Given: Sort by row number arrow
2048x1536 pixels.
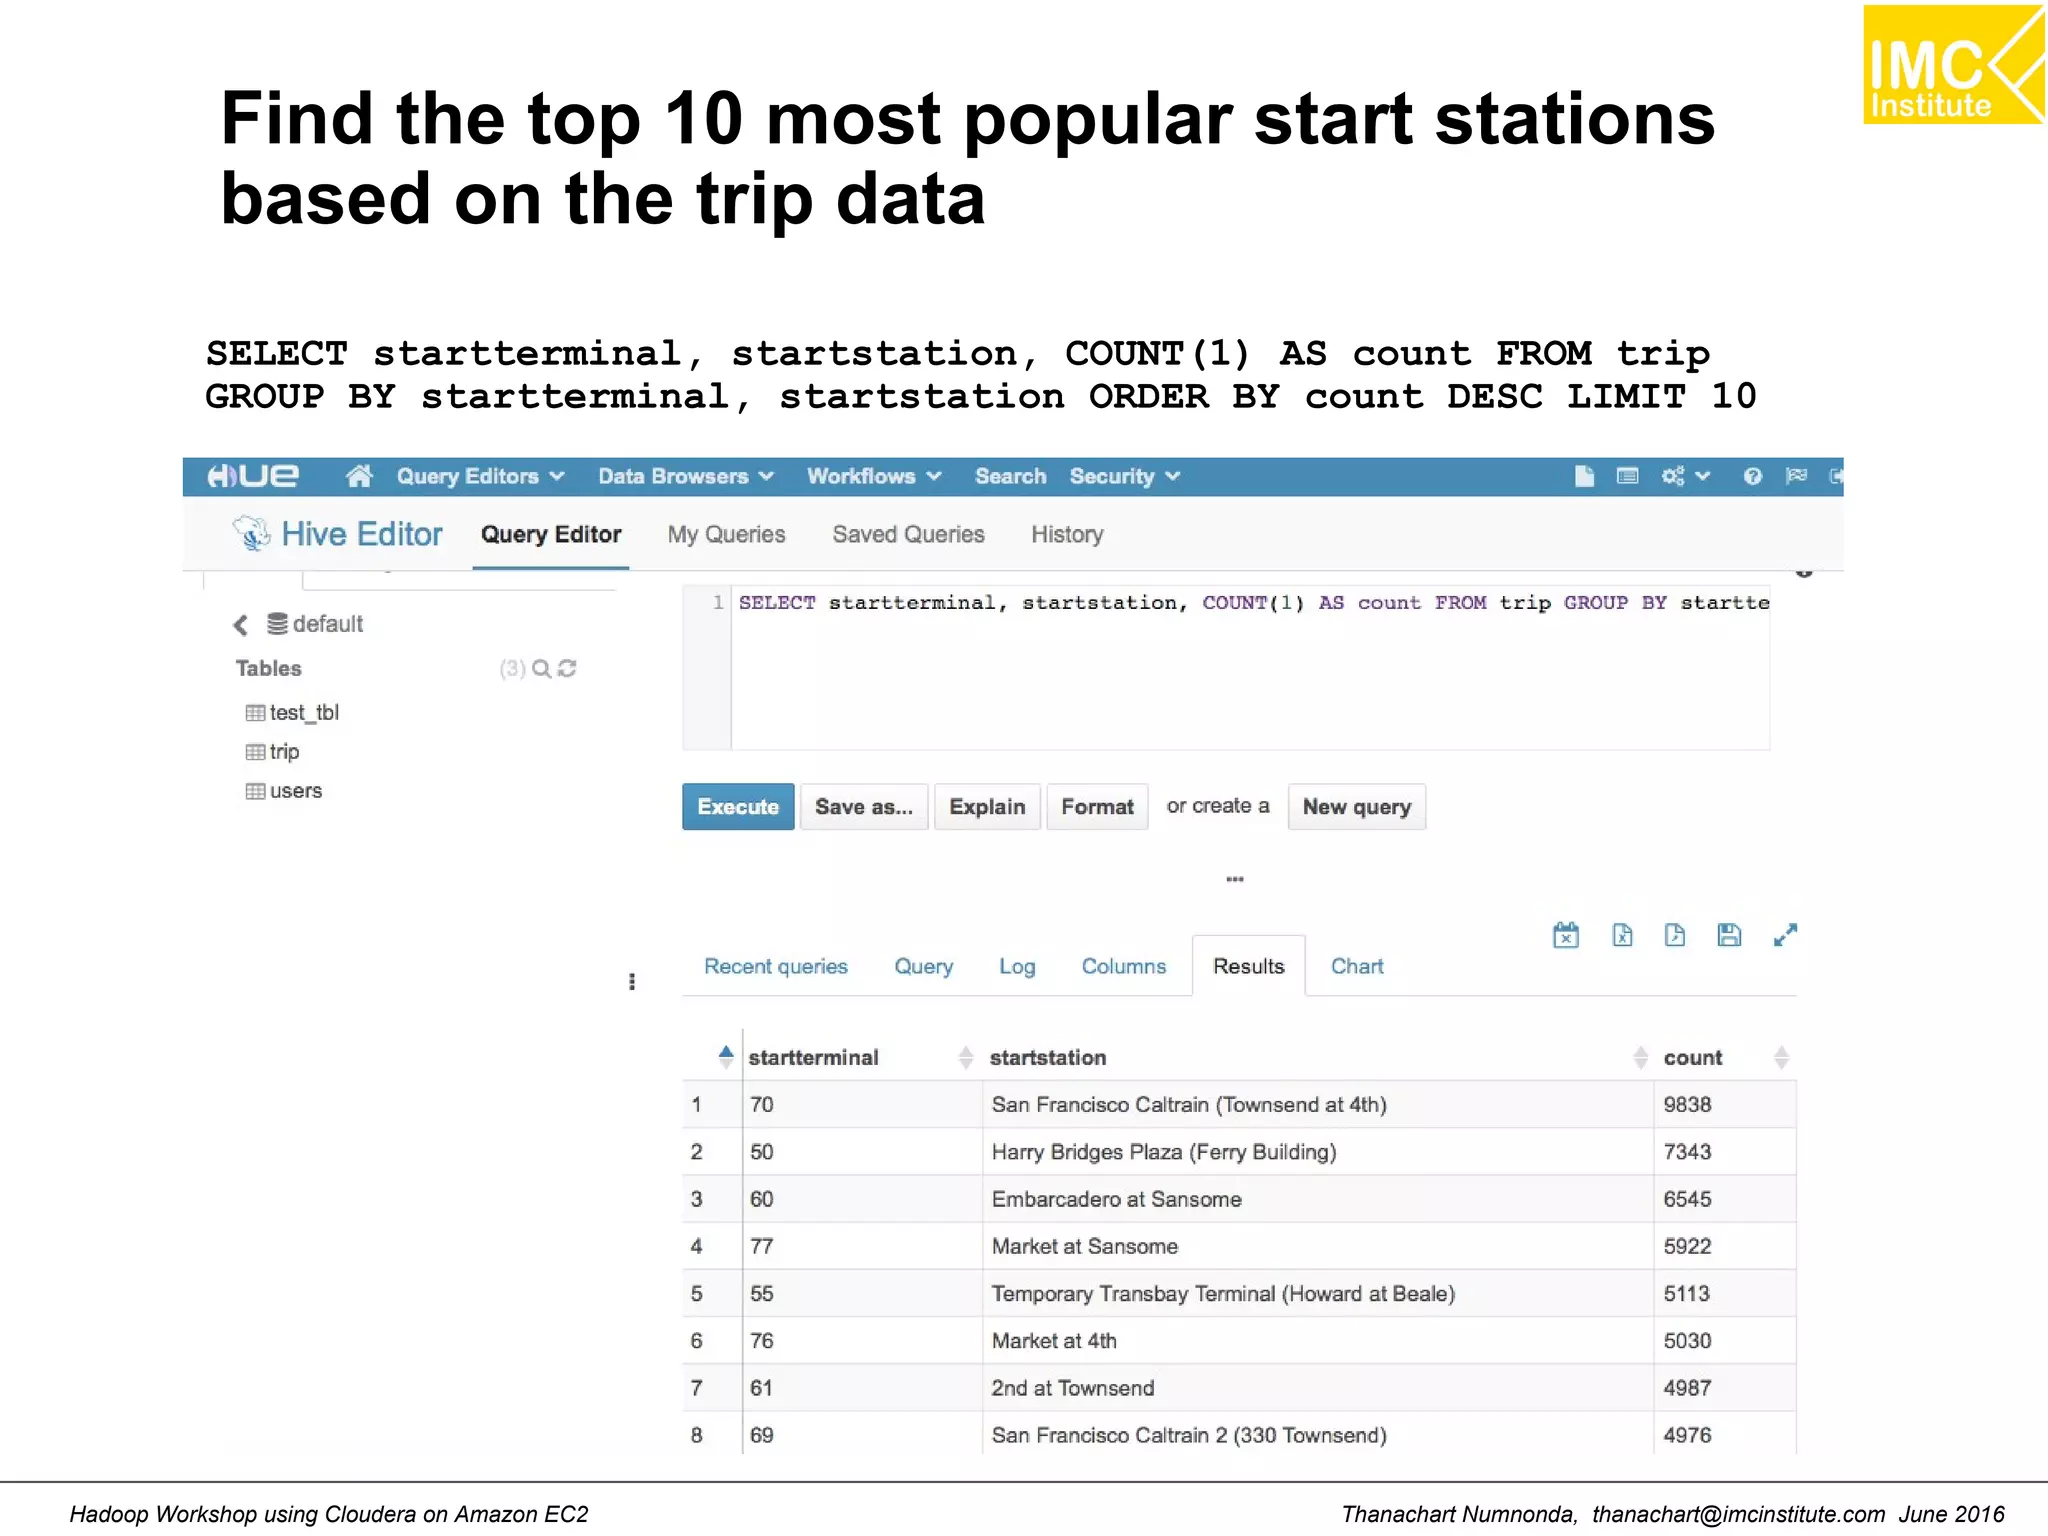Looking at the screenshot, I should pyautogui.click(x=726, y=1057).
